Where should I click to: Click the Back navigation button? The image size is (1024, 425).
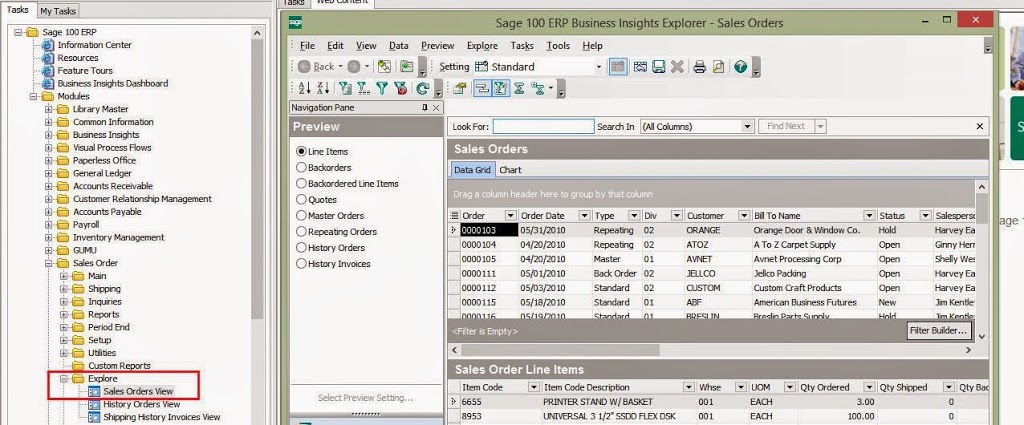pos(315,67)
